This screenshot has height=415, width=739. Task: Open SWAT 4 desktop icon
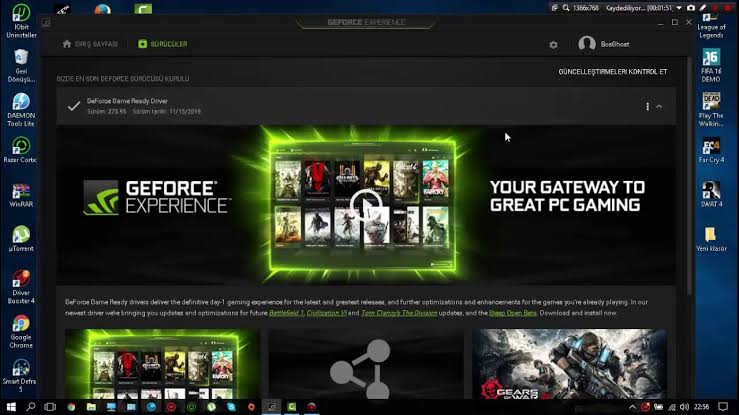(x=711, y=195)
